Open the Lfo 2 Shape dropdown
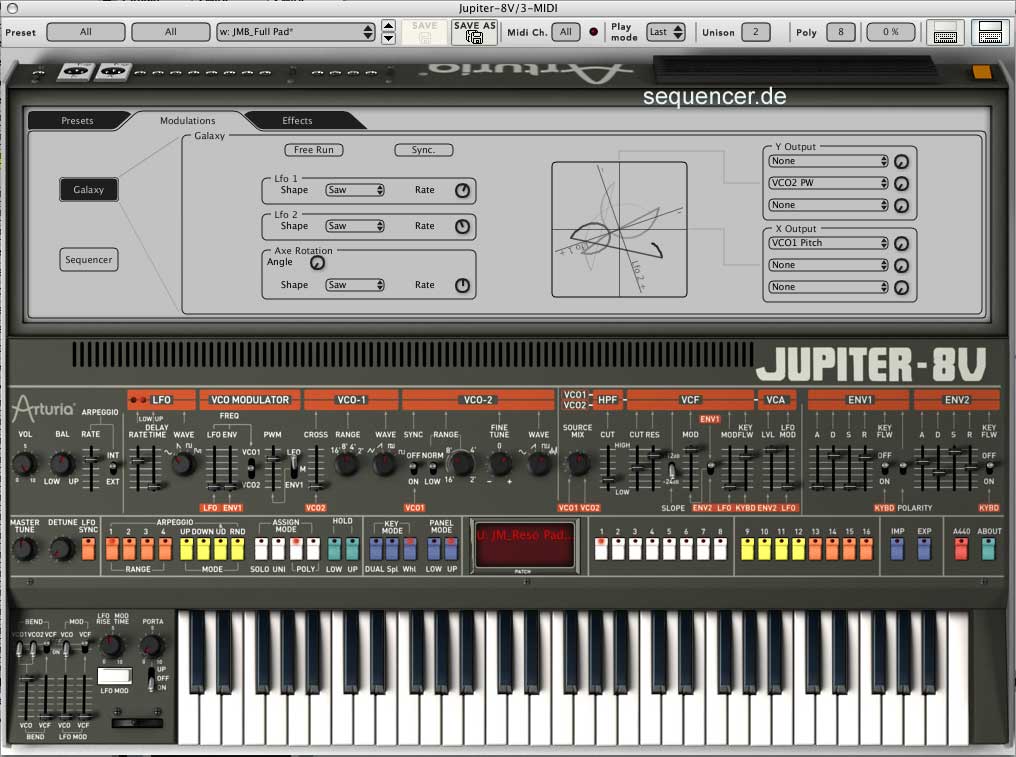This screenshot has width=1016, height=757. [x=355, y=226]
